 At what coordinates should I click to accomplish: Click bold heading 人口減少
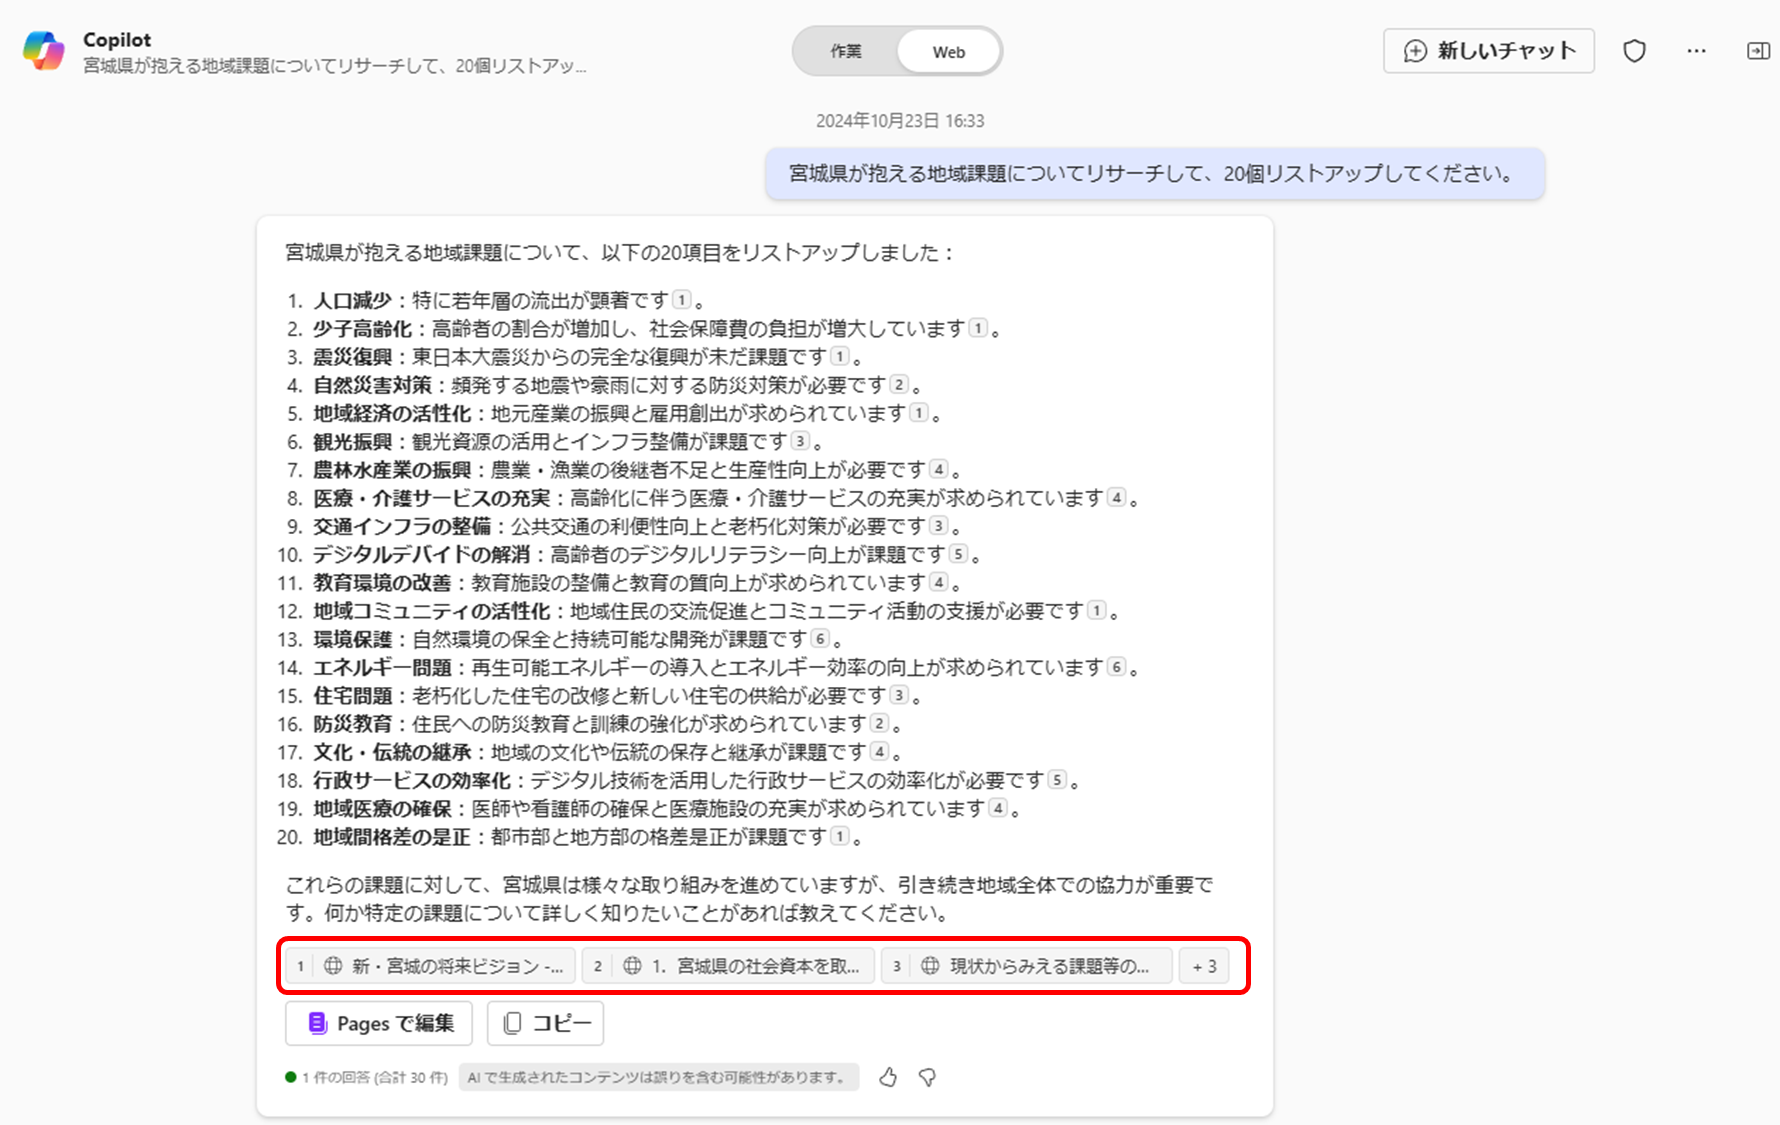[x=353, y=300]
